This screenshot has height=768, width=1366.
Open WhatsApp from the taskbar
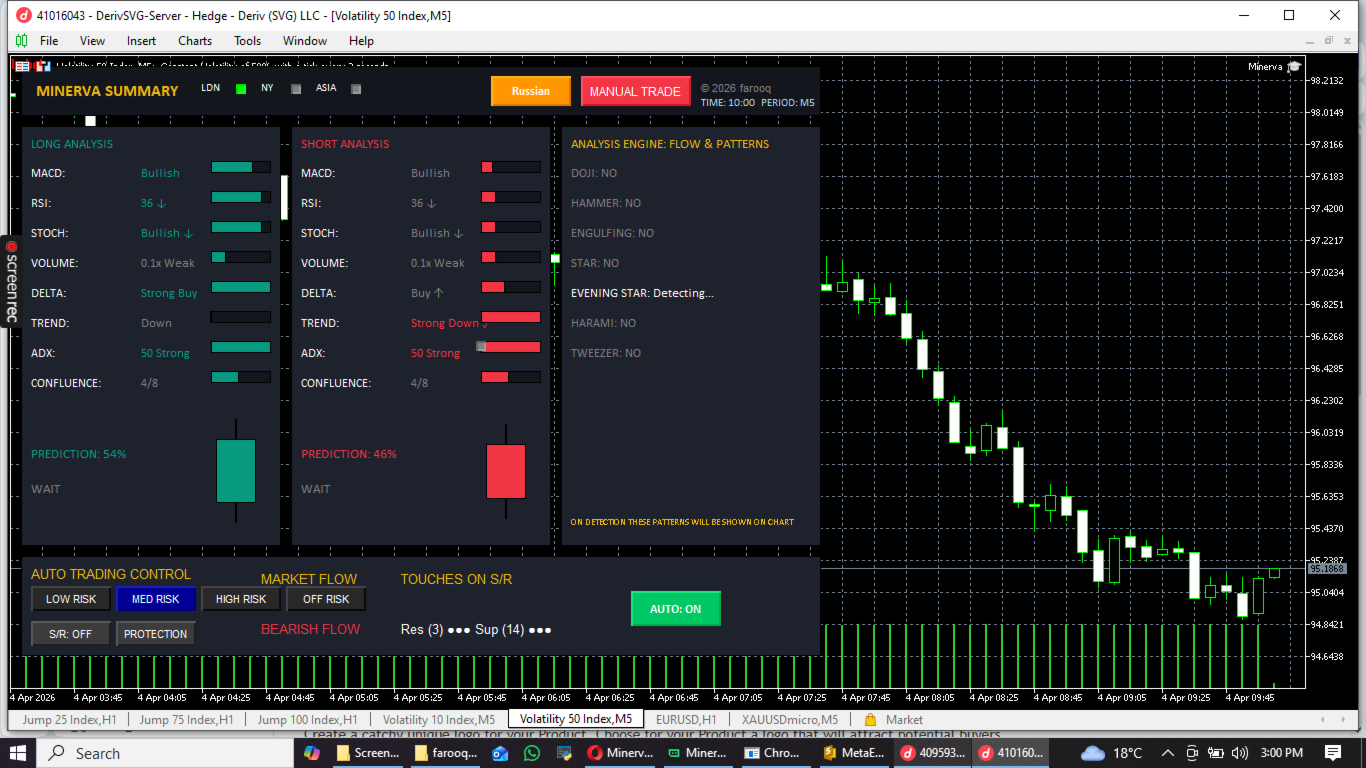point(531,753)
